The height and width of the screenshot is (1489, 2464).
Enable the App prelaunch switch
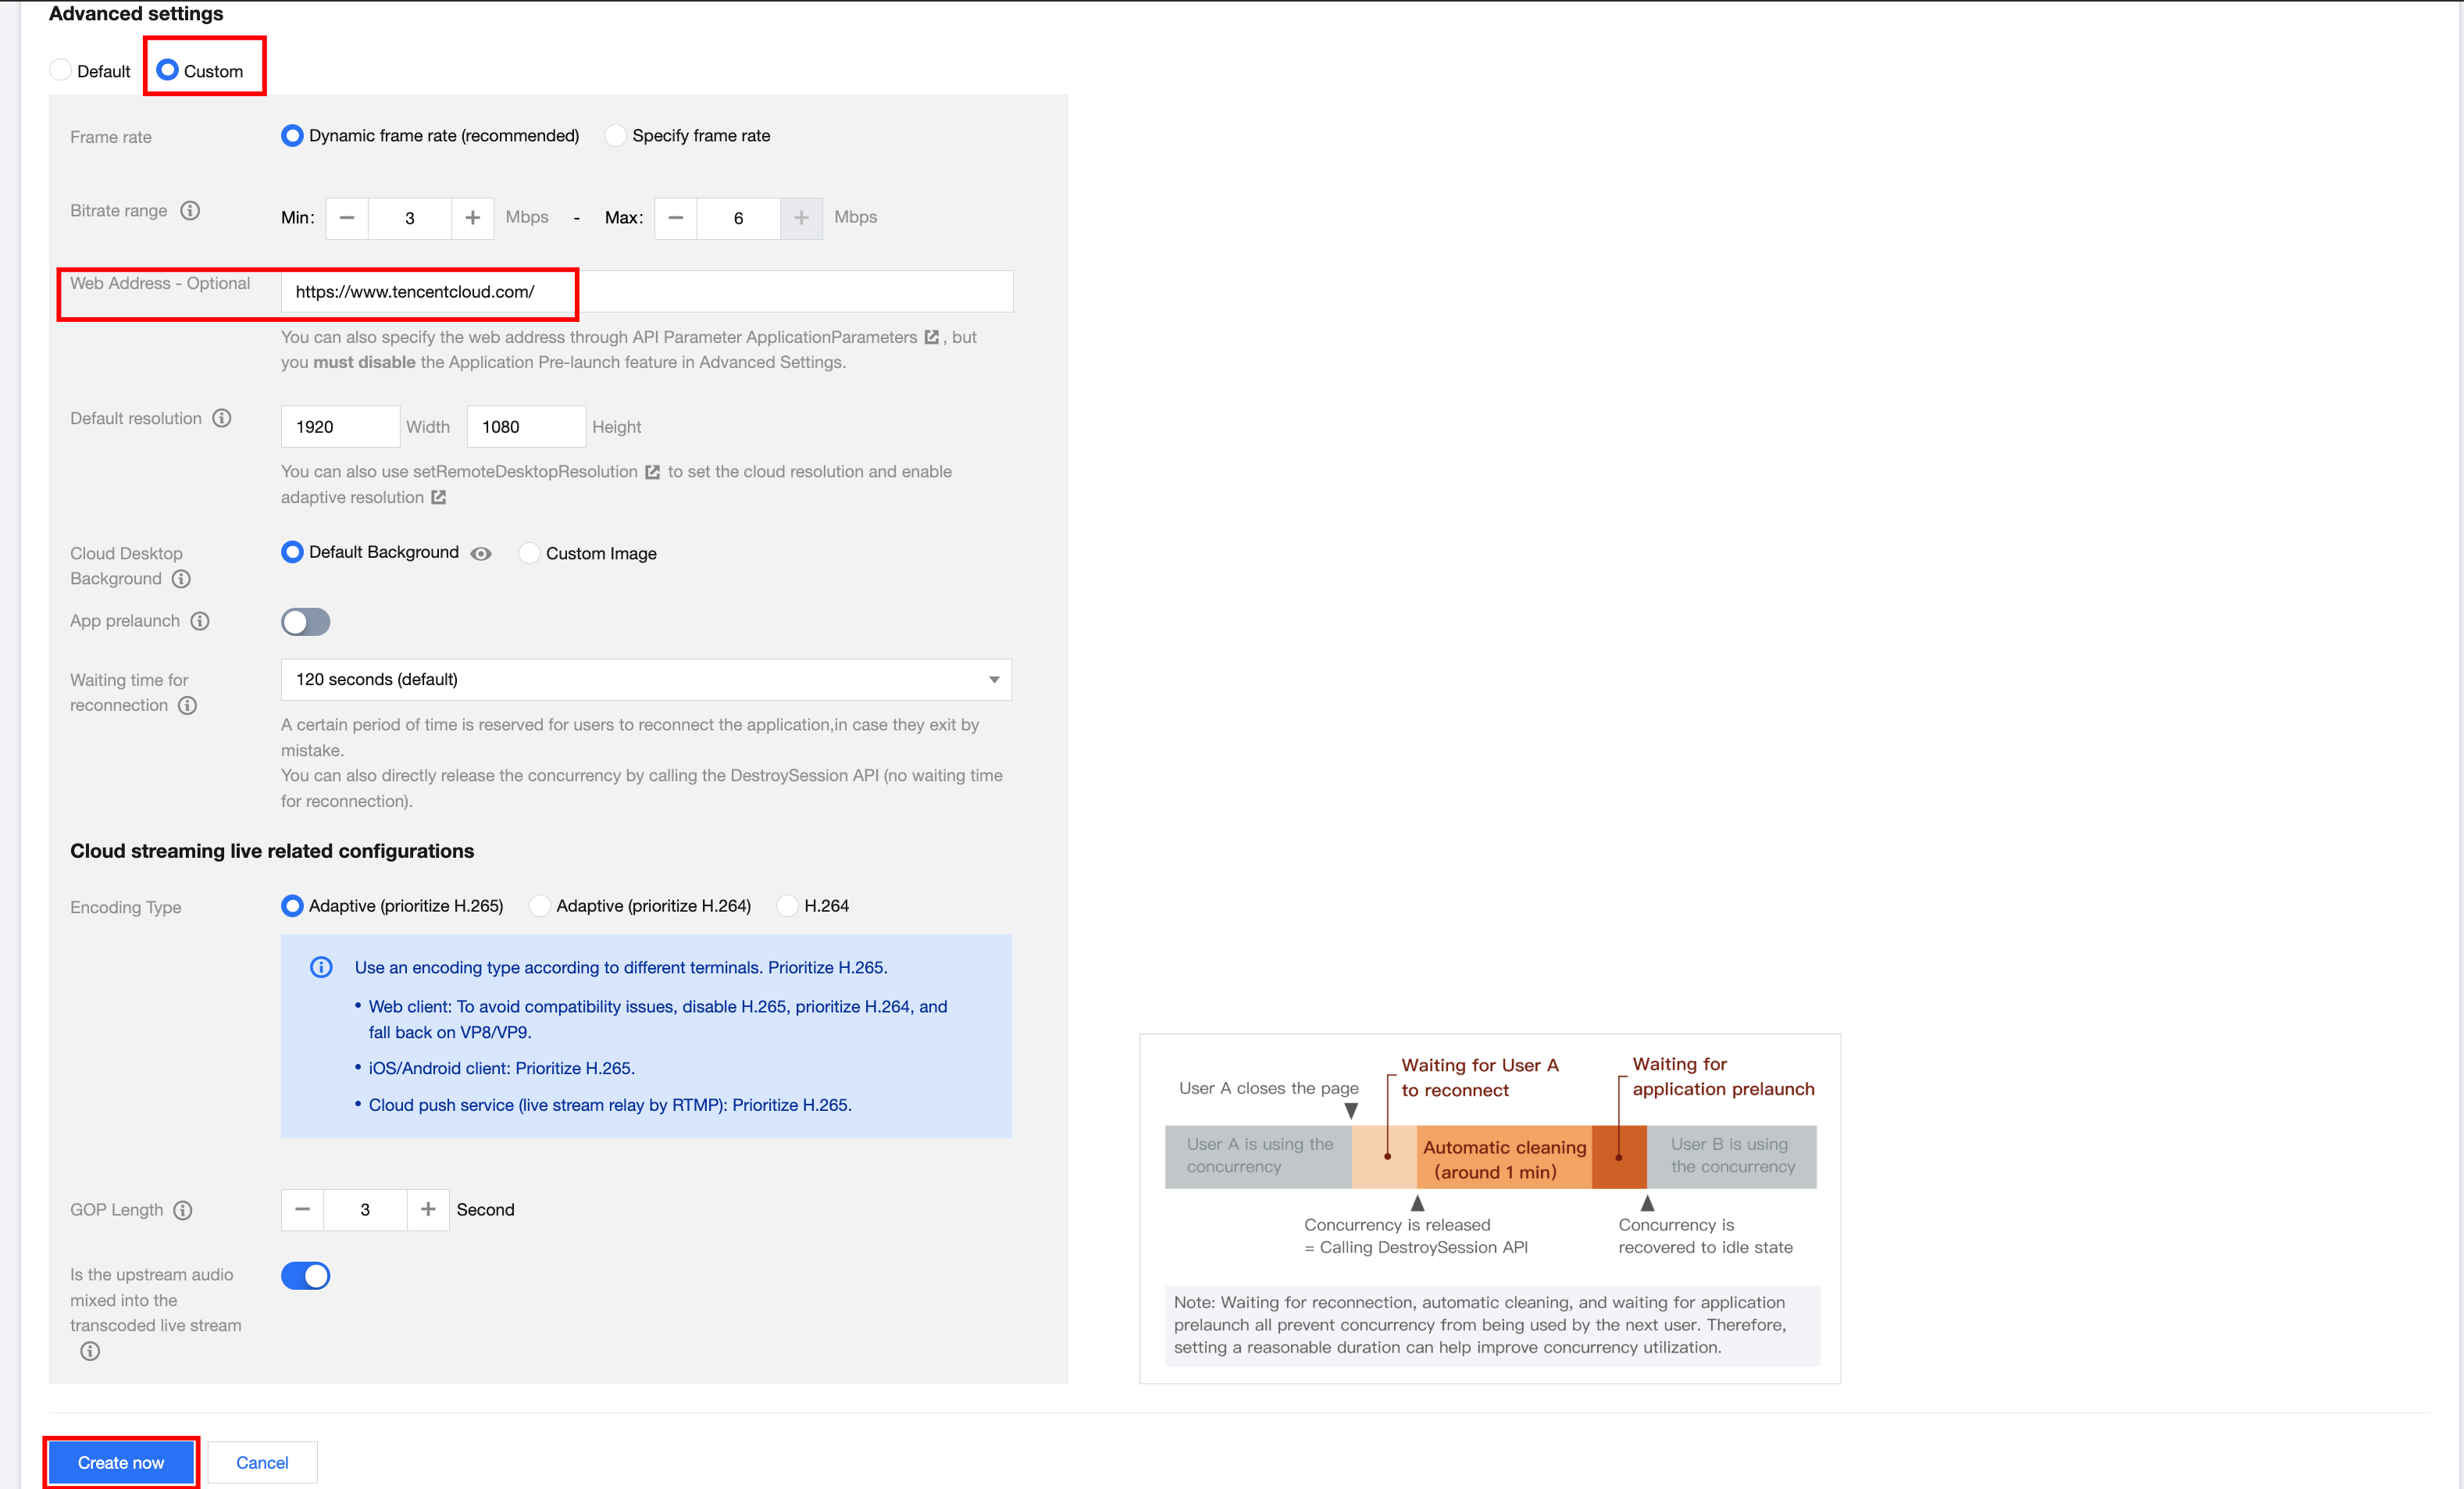click(x=305, y=622)
